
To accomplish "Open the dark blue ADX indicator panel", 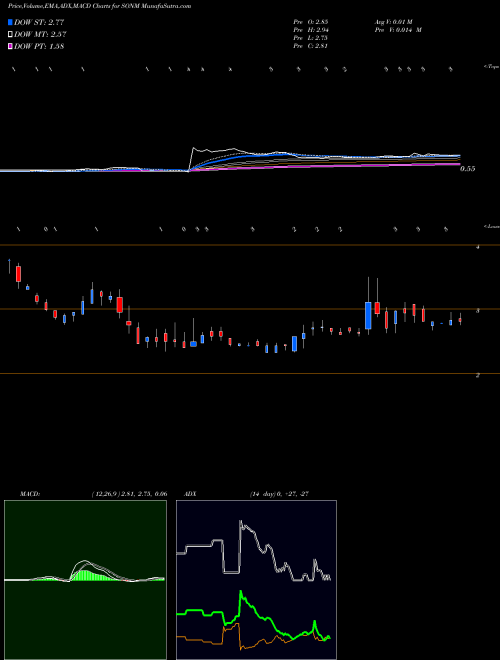I will pyautogui.click(x=256, y=580).
